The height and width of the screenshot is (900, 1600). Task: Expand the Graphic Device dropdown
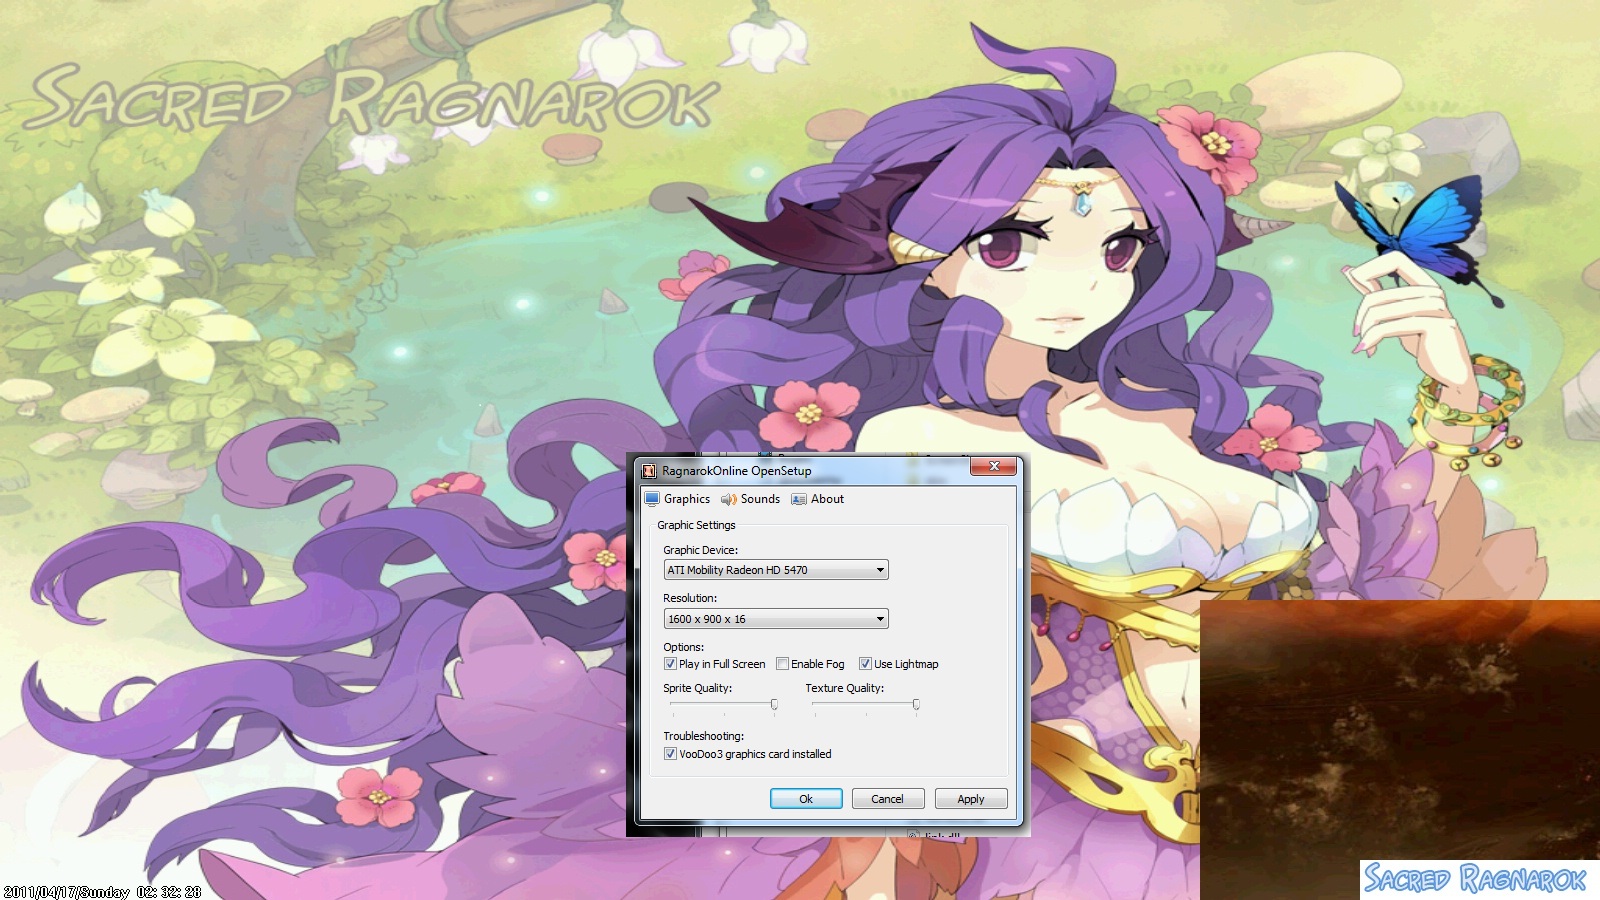click(776, 570)
